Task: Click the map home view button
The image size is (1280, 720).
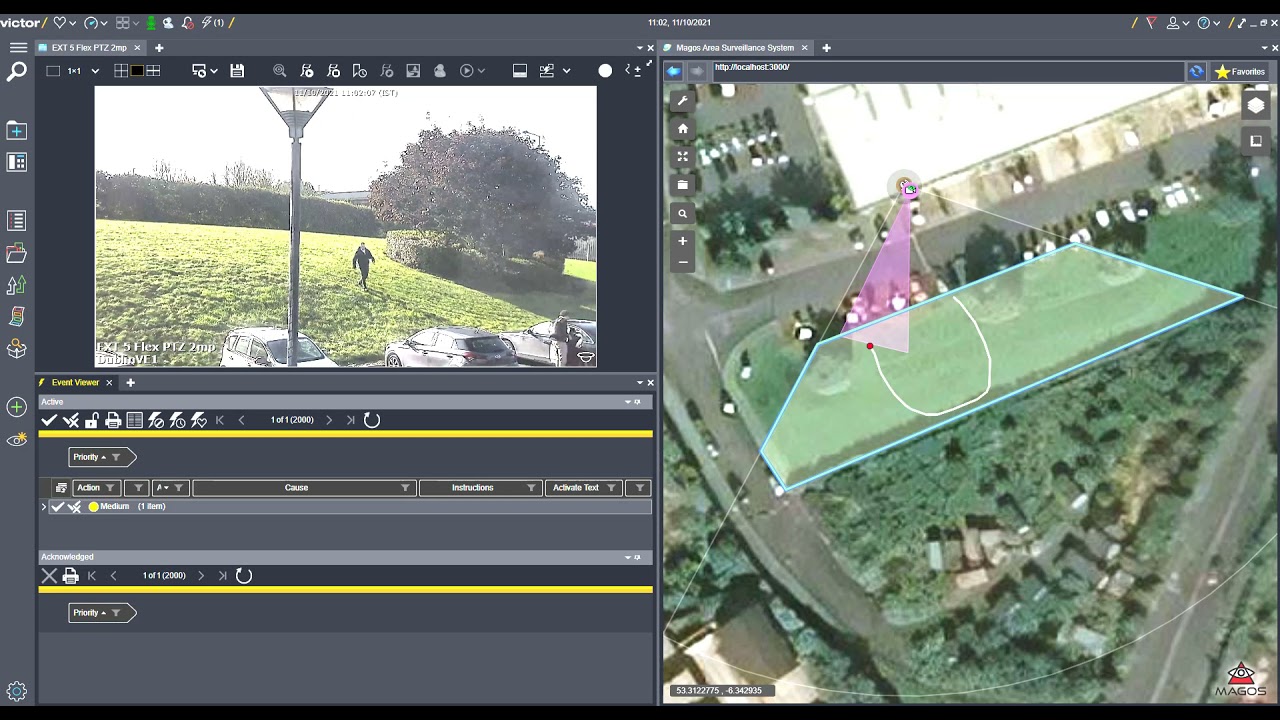Action: 683,128
